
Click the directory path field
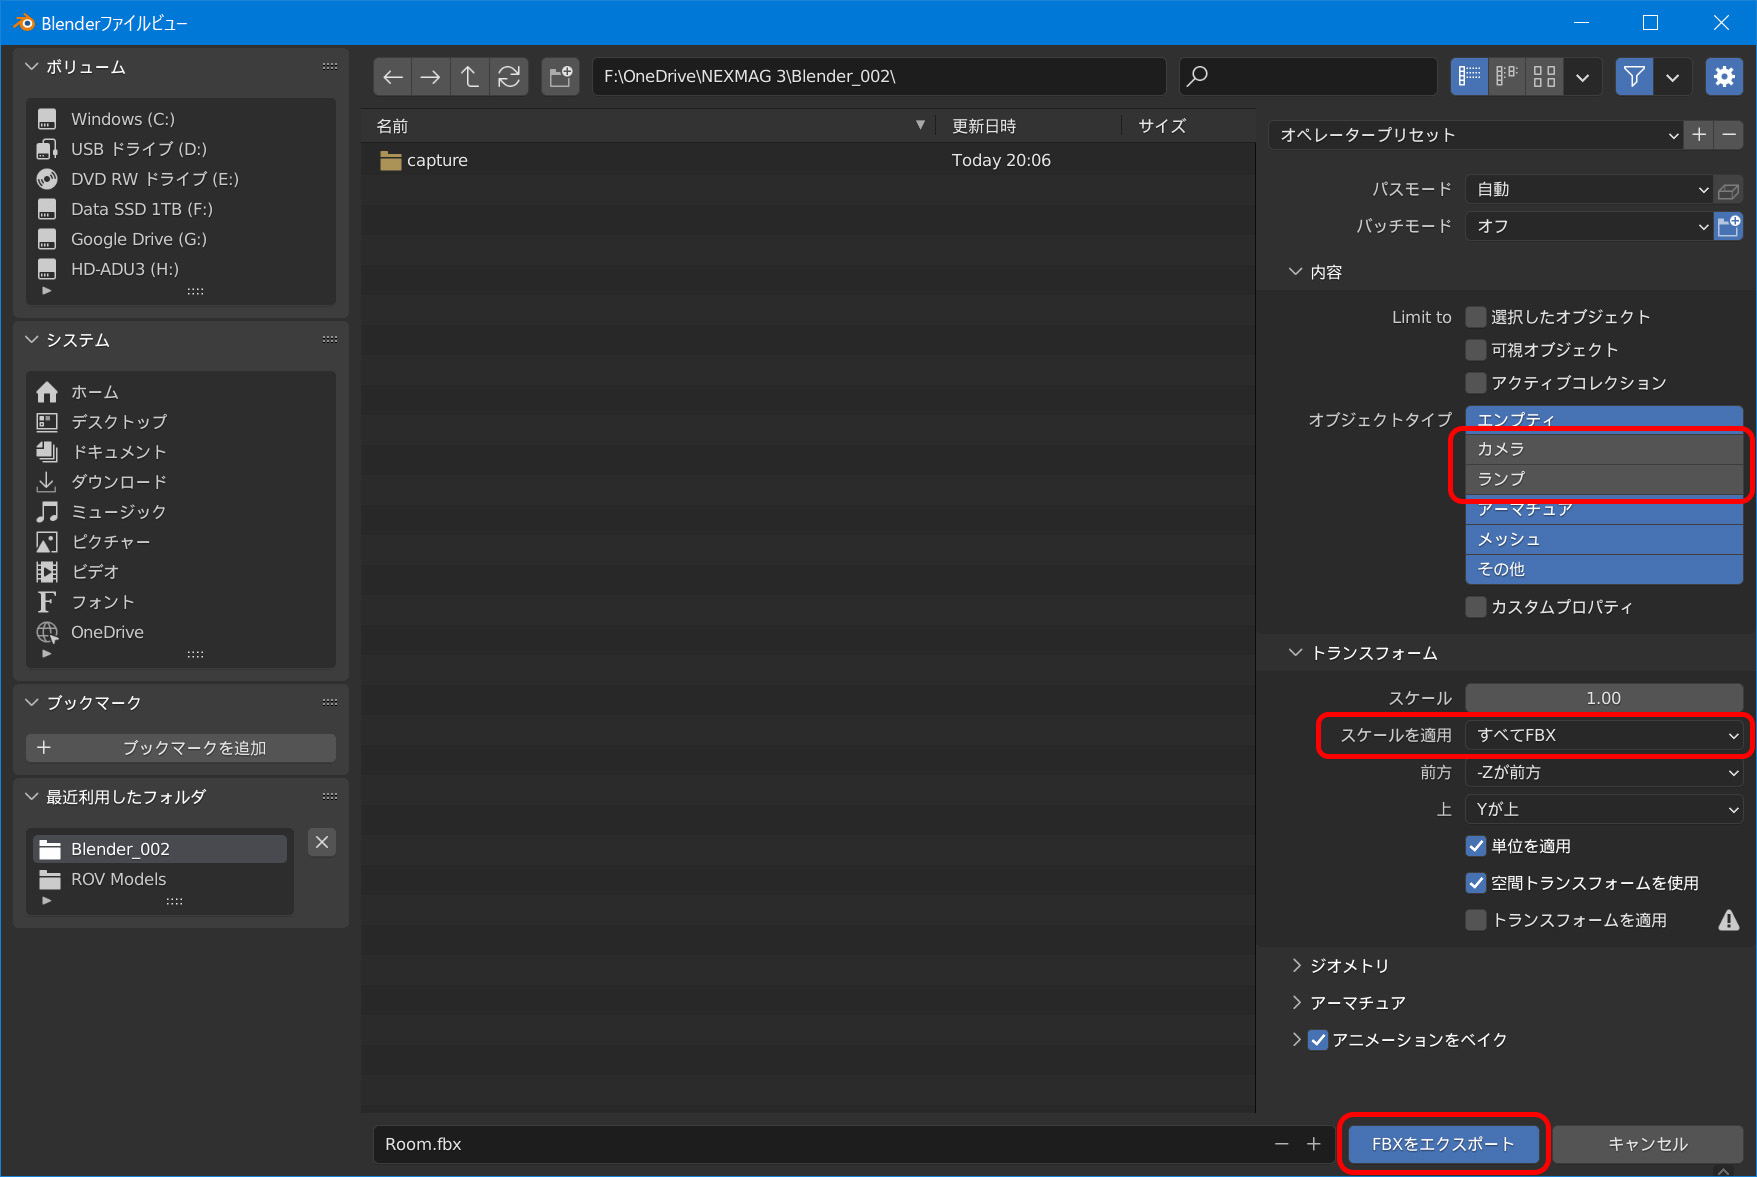pyautogui.click(x=879, y=77)
